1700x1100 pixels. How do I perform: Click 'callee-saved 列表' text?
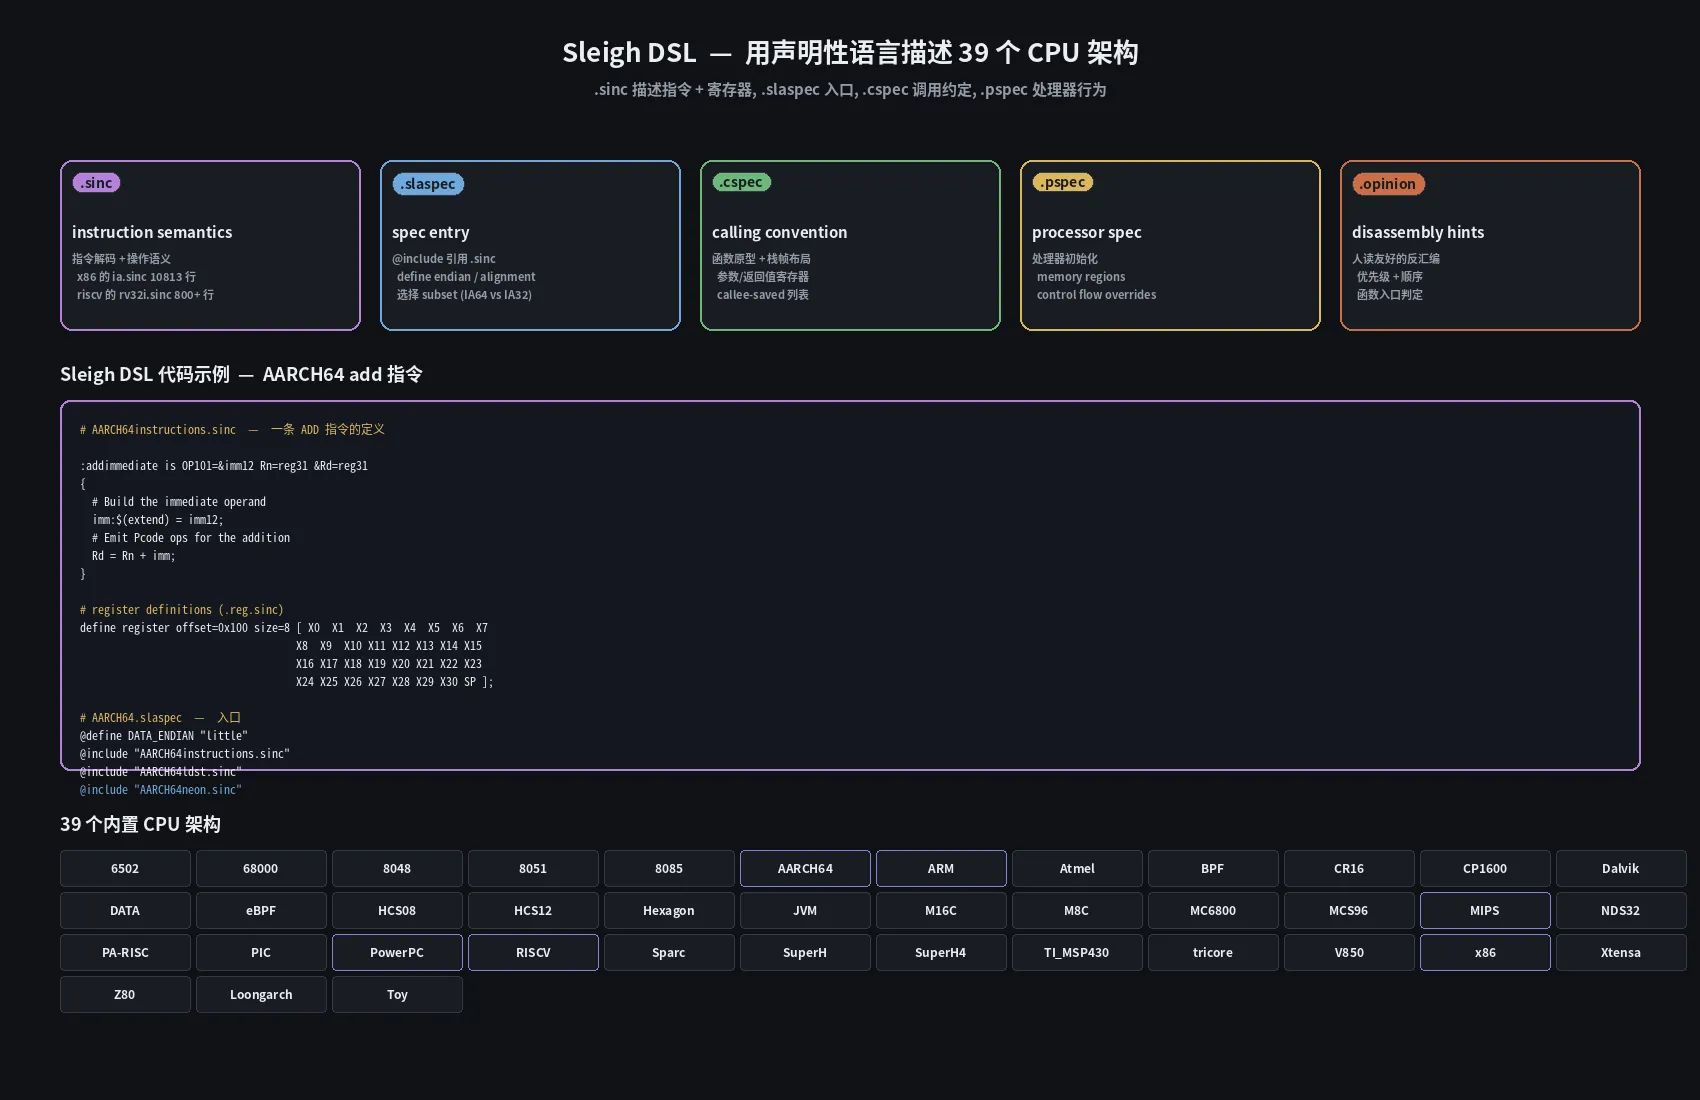coord(762,295)
